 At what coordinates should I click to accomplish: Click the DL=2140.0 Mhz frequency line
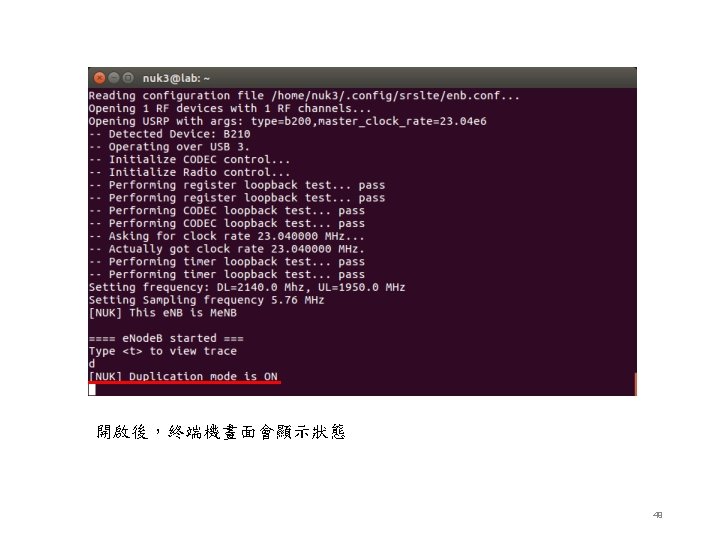click(x=247, y=287)
